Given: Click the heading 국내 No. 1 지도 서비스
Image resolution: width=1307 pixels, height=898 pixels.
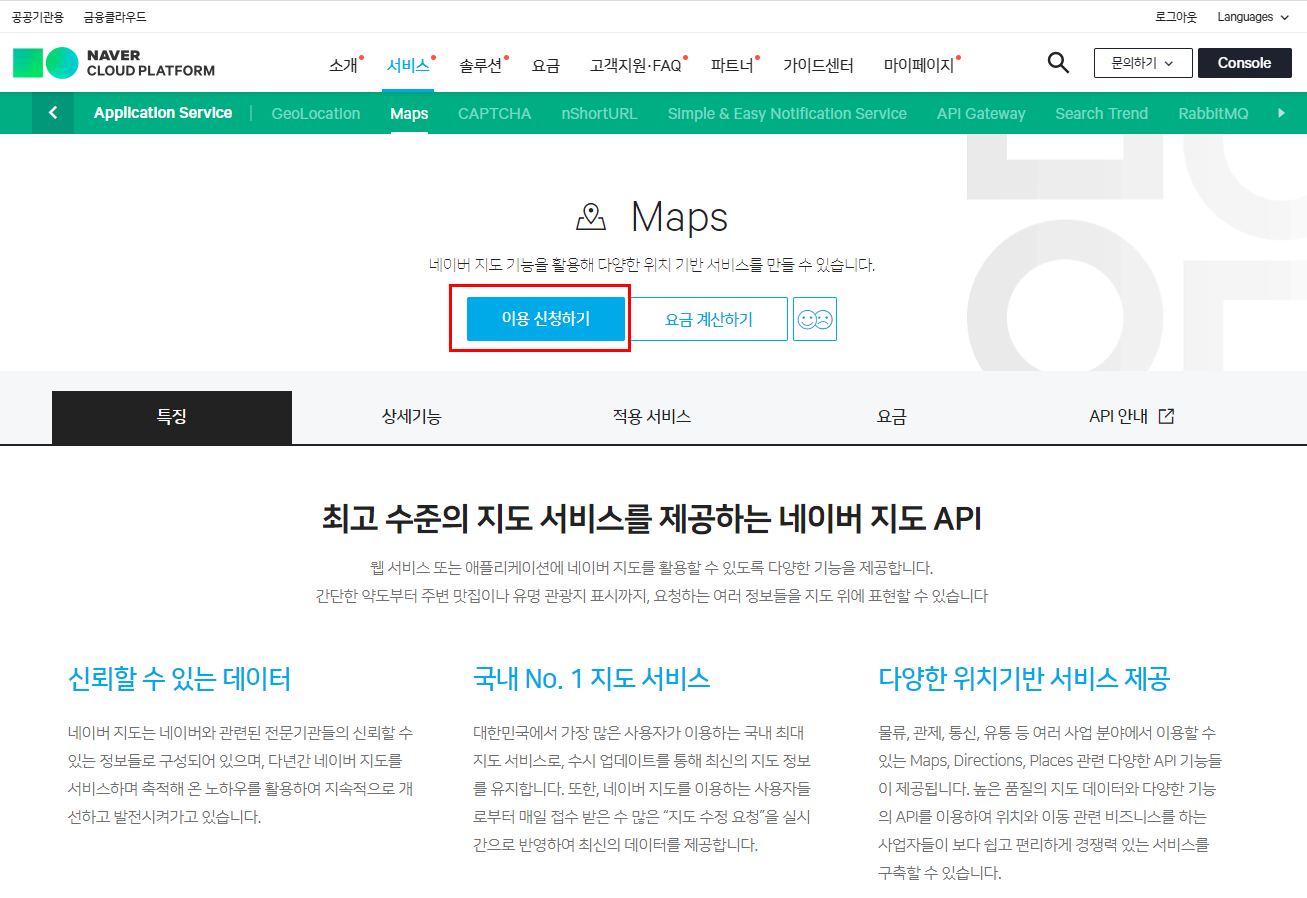Looking at the screenshot, I should coord(592,679).
